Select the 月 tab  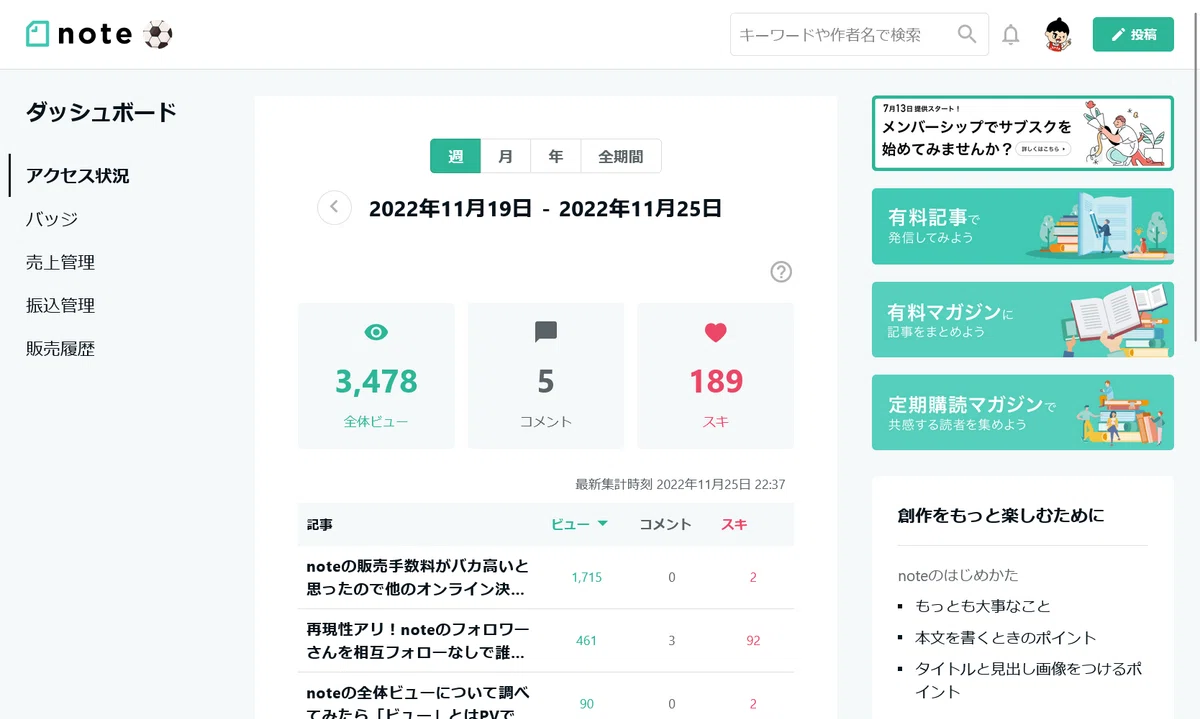click(506, 156)
